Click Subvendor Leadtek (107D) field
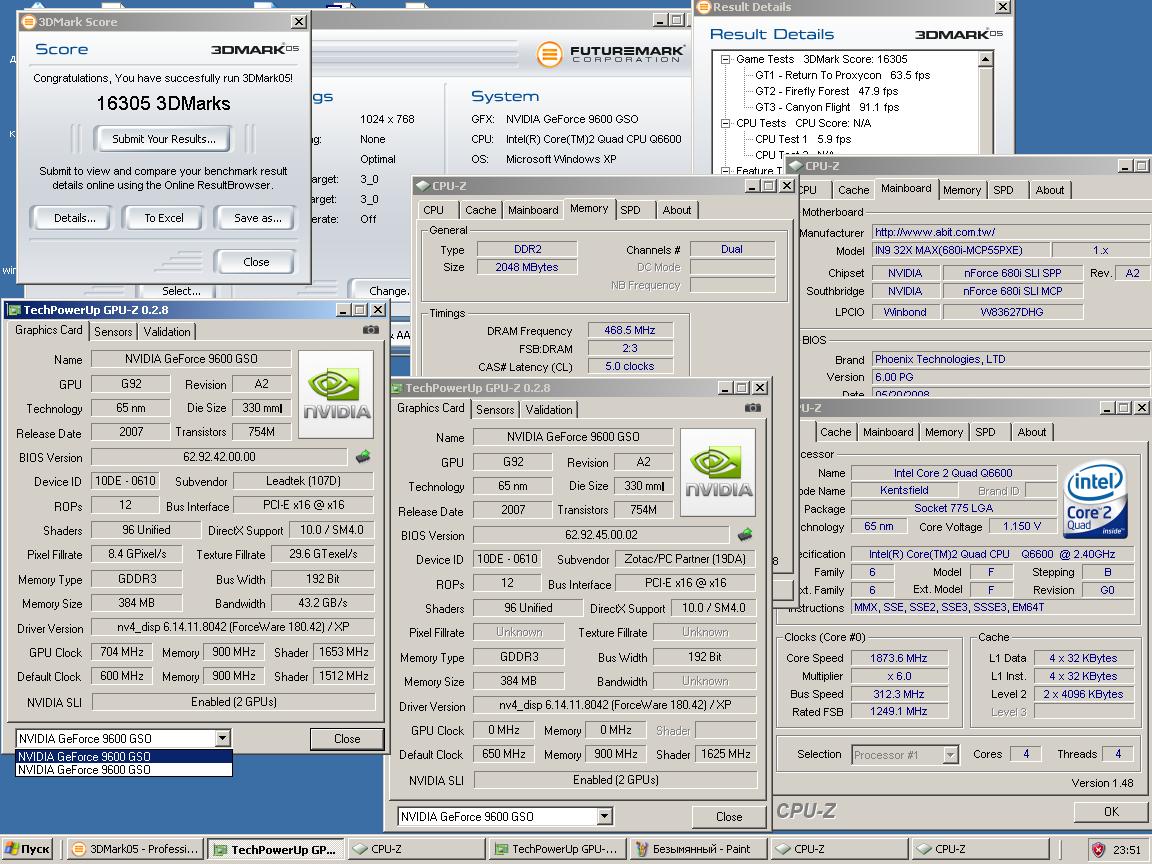 click(x=303, y=481)
